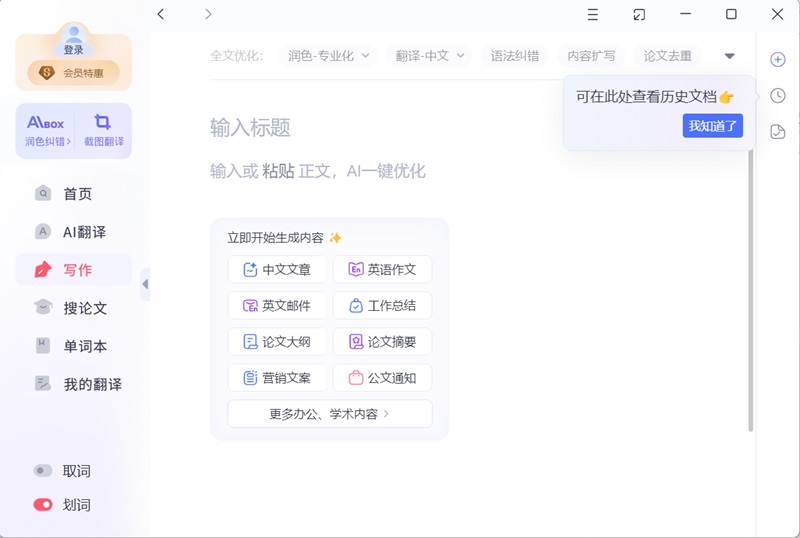
Task: Click the body text input area
Action: tap(317, 171)
